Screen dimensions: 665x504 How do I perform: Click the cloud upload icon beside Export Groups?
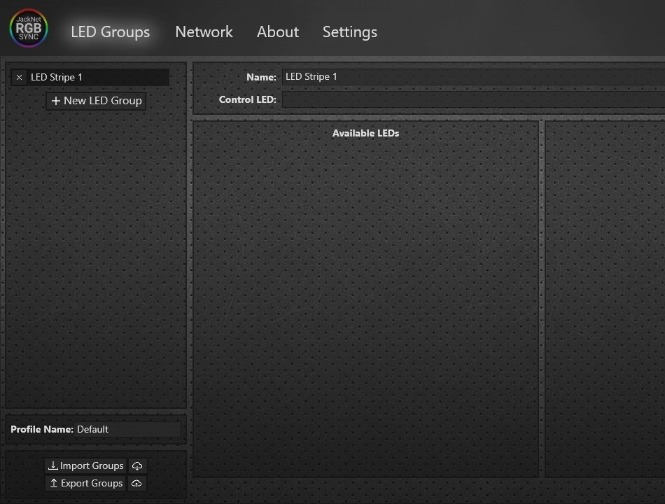click(137, 483)
